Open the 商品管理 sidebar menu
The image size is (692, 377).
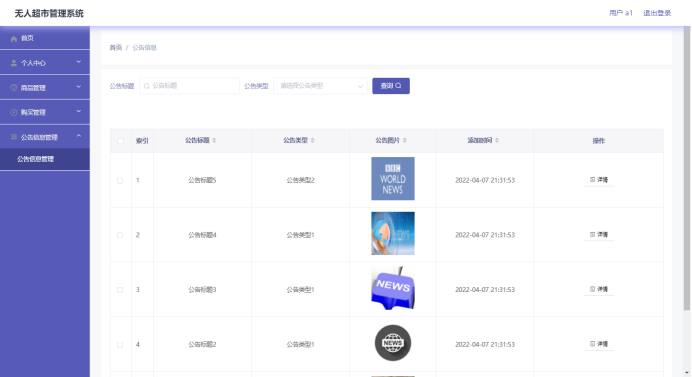pyautogui.click(x=45, y=87)
